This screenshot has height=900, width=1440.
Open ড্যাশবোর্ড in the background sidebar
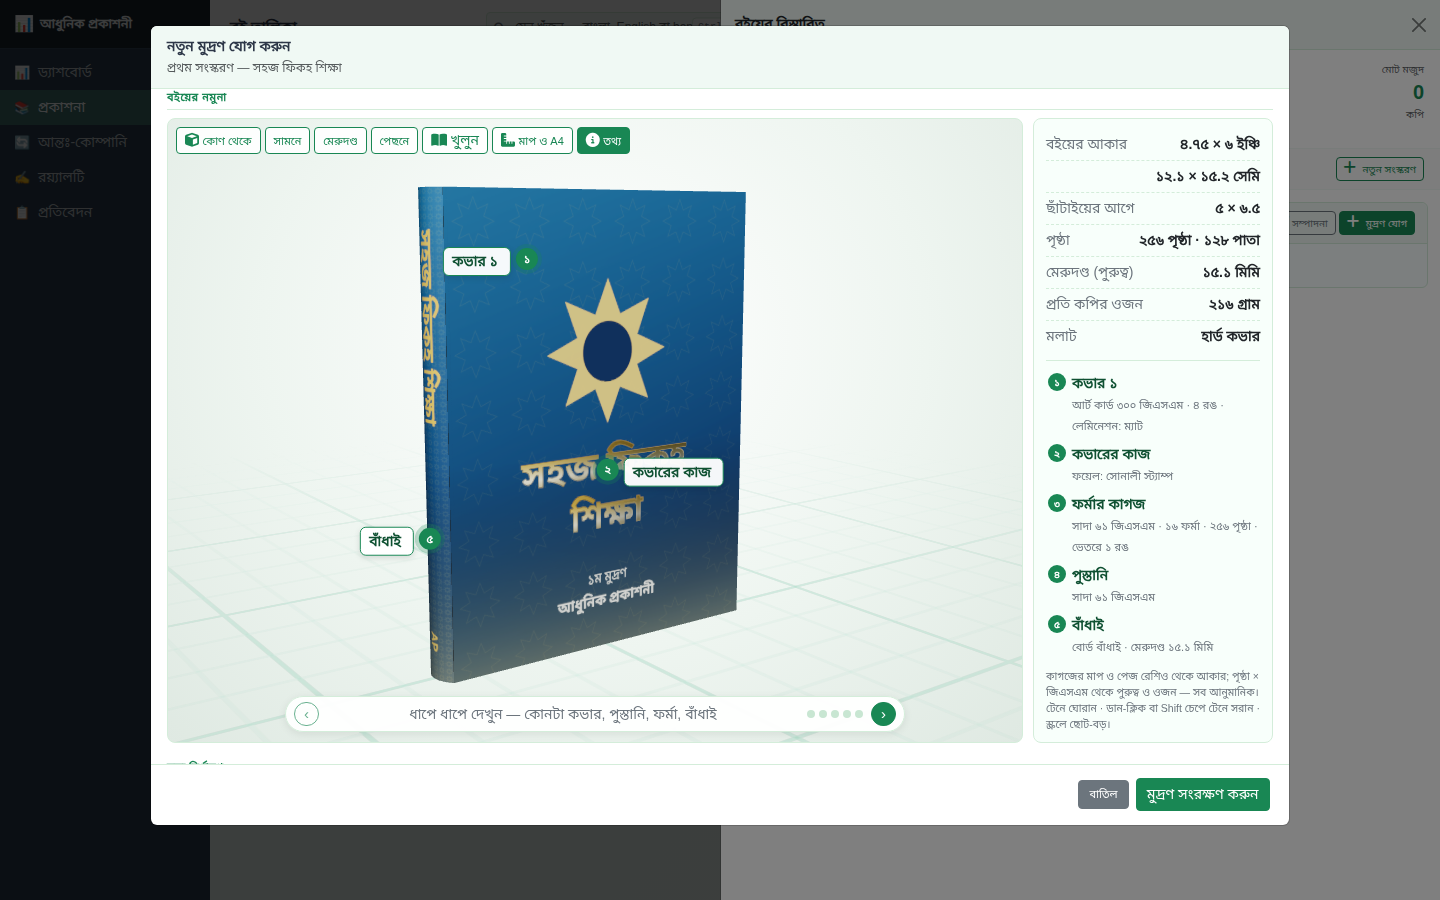[x=105, y=72]
